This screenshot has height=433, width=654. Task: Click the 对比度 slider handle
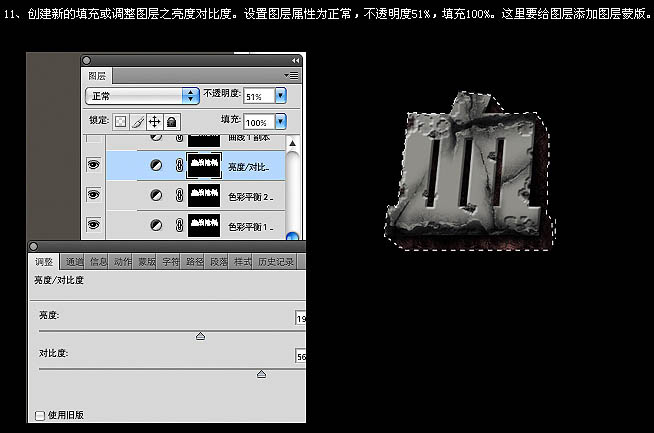click(261, 374)
